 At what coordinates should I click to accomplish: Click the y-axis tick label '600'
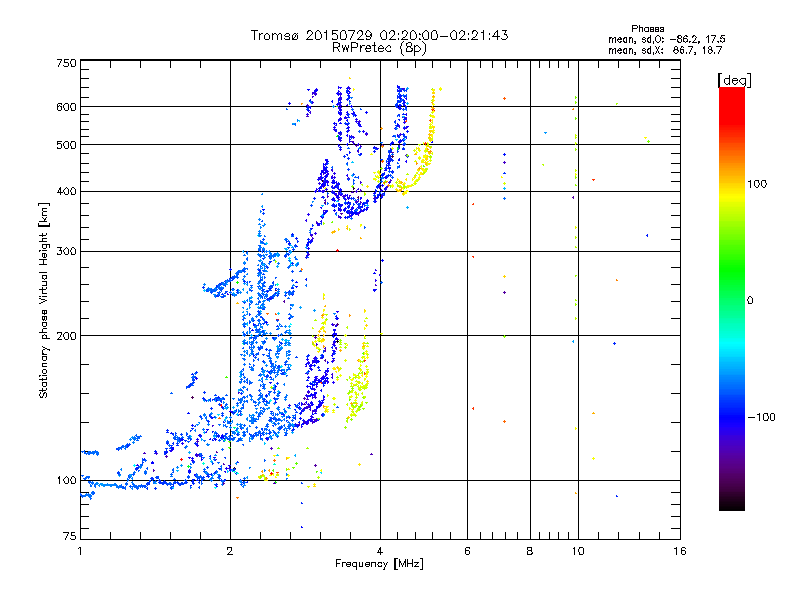(x=66, y=107)
